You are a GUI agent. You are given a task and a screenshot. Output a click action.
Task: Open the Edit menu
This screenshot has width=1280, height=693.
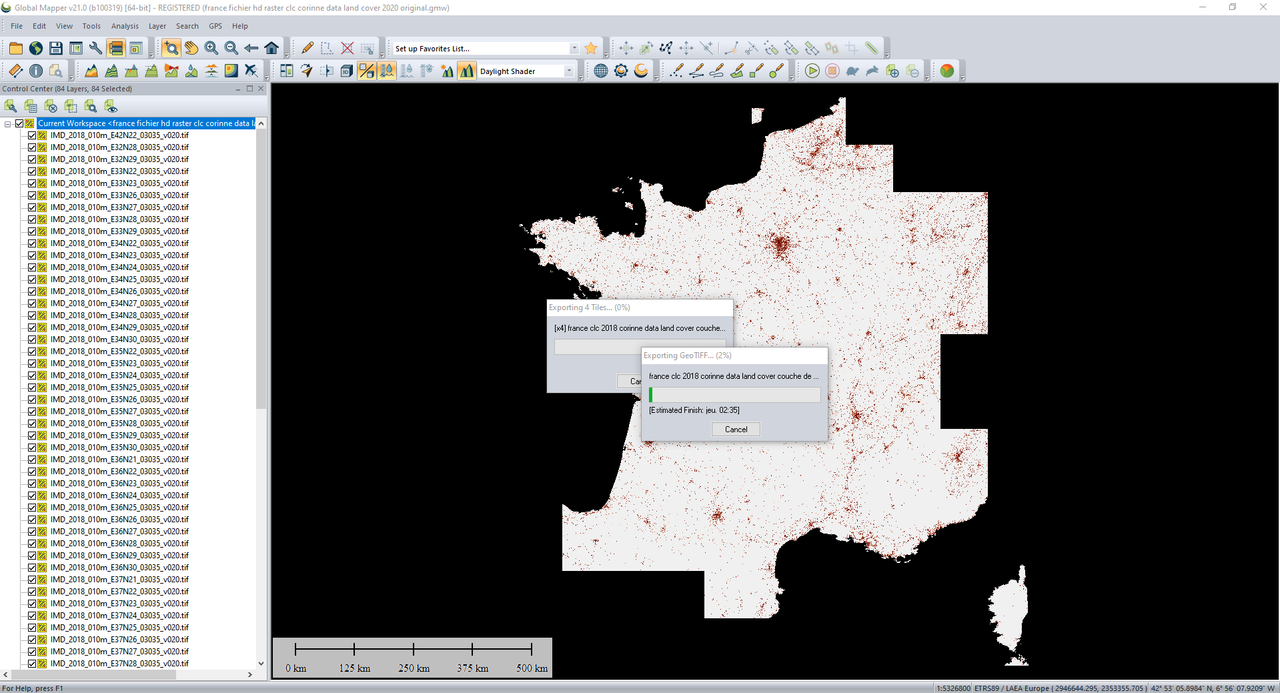[x=39, y=26]
